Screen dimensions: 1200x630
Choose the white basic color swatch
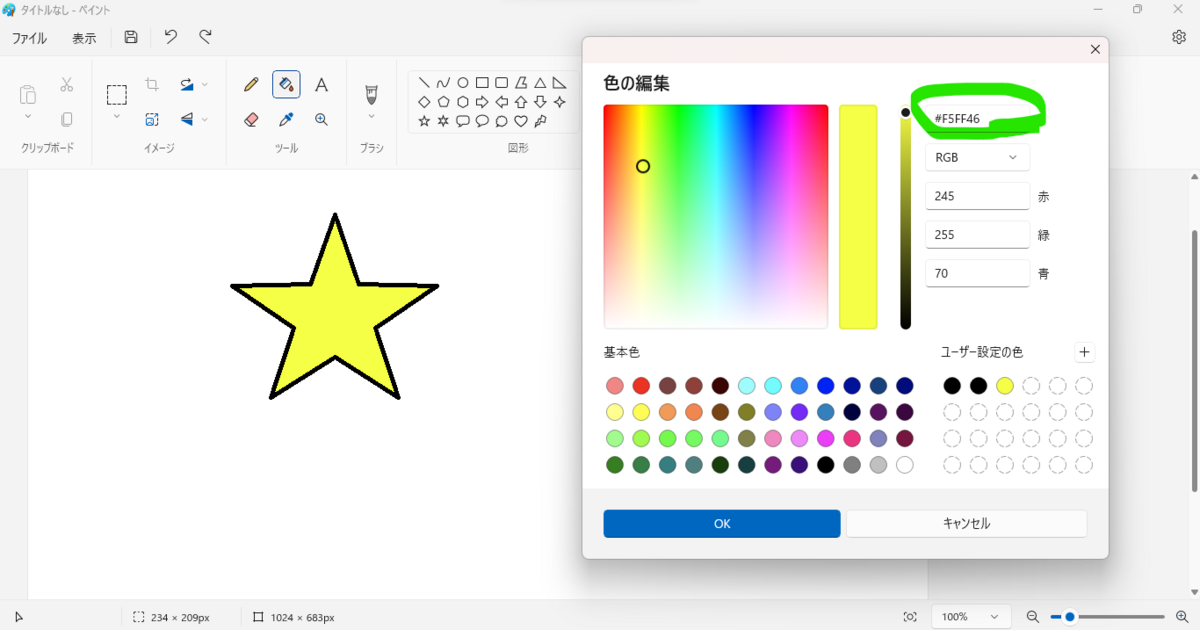coord(905,465)
